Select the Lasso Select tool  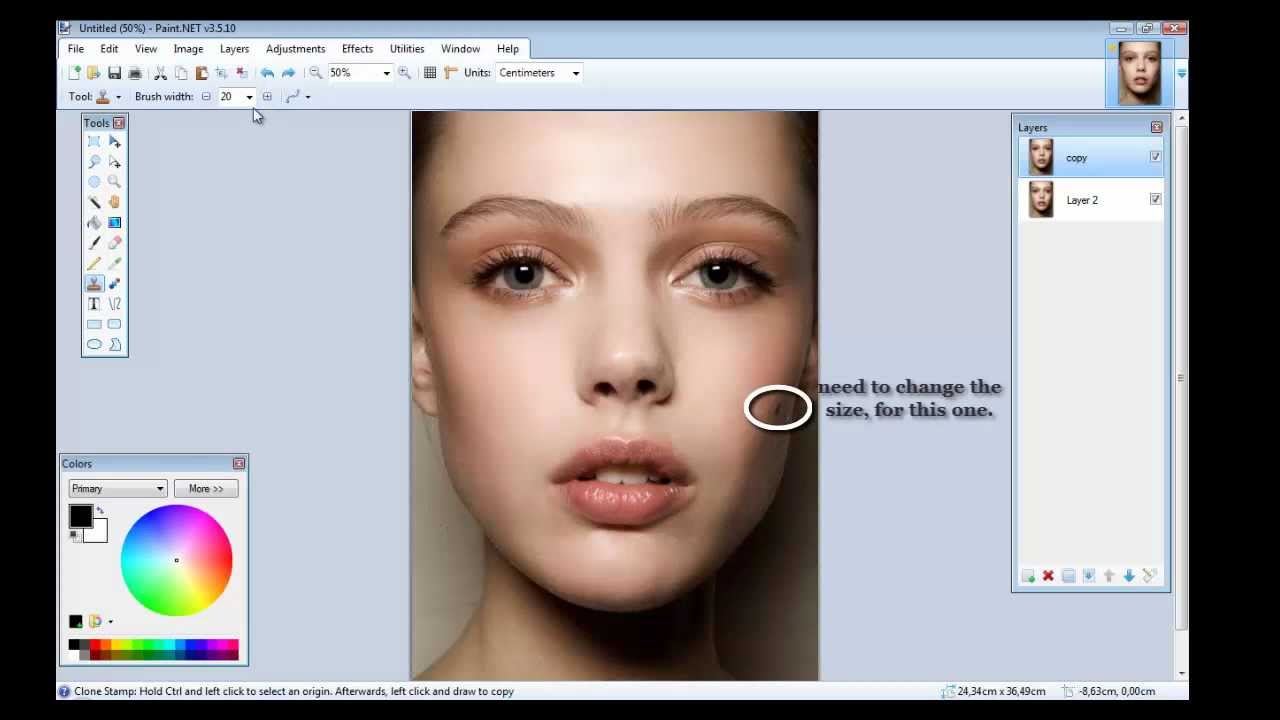point(94,162)
